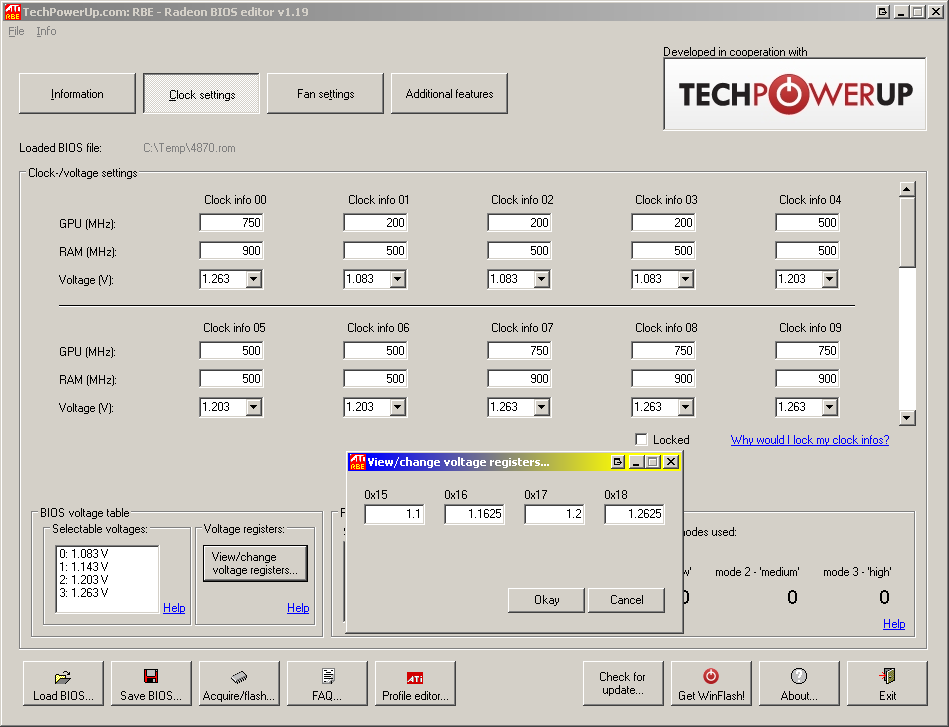The image size is (949, 727).
Task: Click Clock info 07 RAM MHz field
Action: tap(519, 379)
